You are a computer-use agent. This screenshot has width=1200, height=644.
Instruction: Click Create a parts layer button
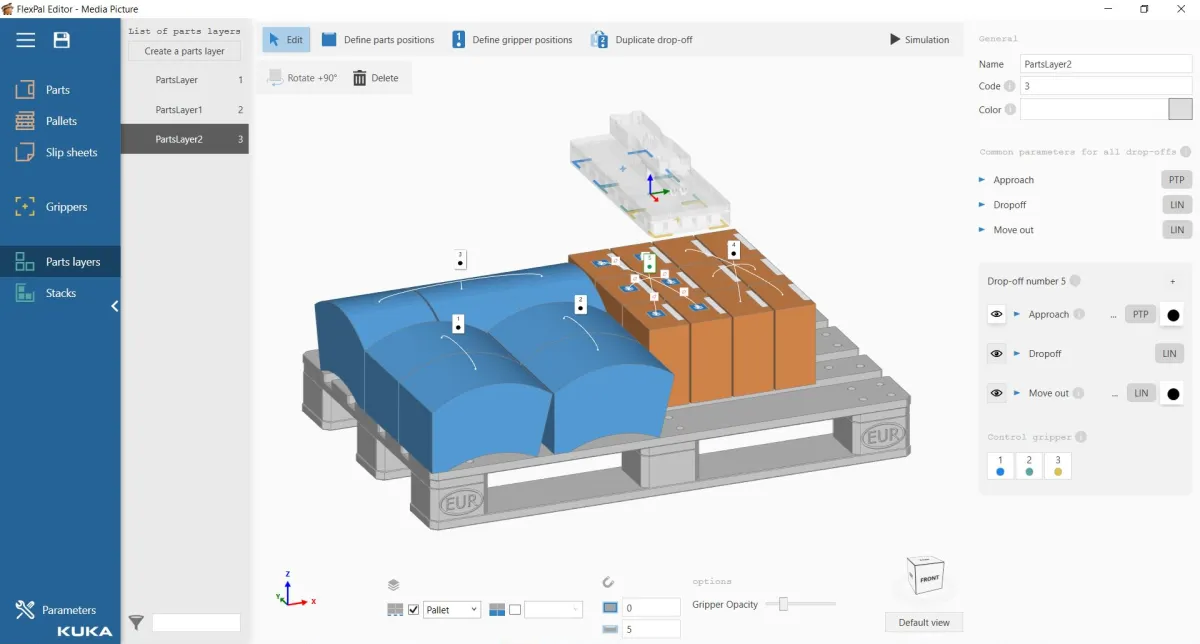pos(184,51)
